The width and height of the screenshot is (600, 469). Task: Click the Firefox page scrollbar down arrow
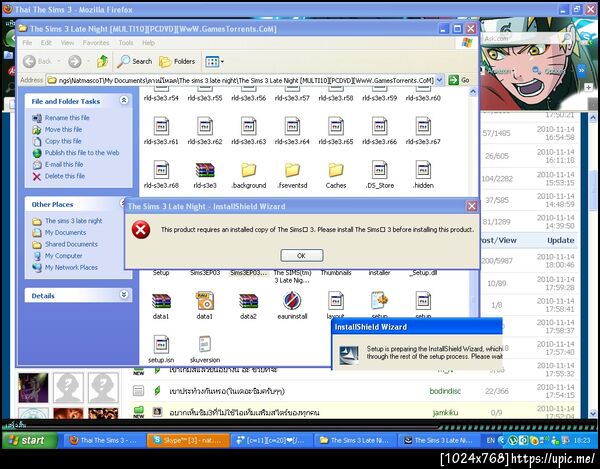[593, 413]
